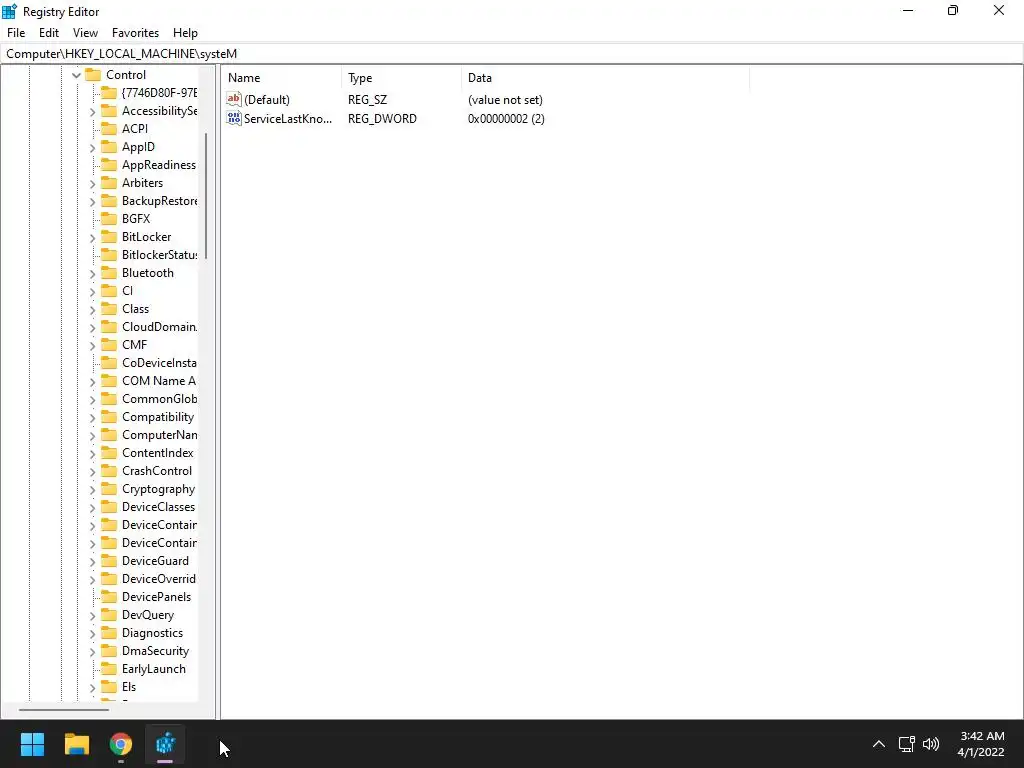Expand the AppID key
Viewport: 1024px width, 768px height.
[92, 148]
